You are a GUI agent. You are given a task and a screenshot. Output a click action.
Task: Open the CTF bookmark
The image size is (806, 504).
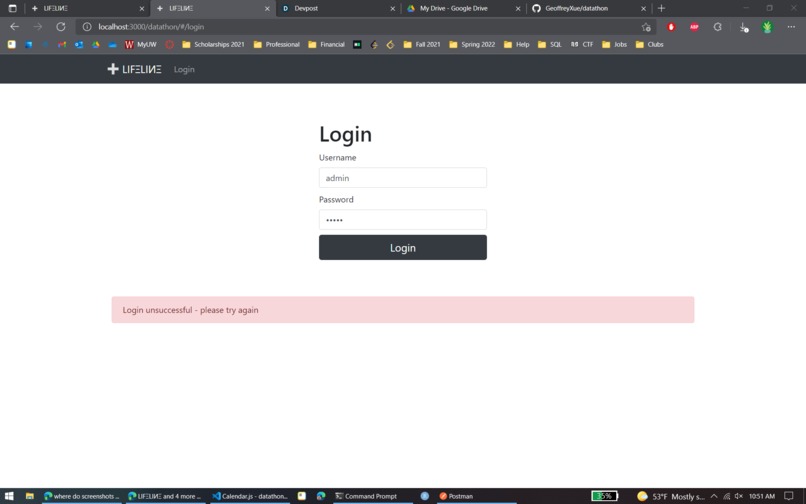[582, 45]
